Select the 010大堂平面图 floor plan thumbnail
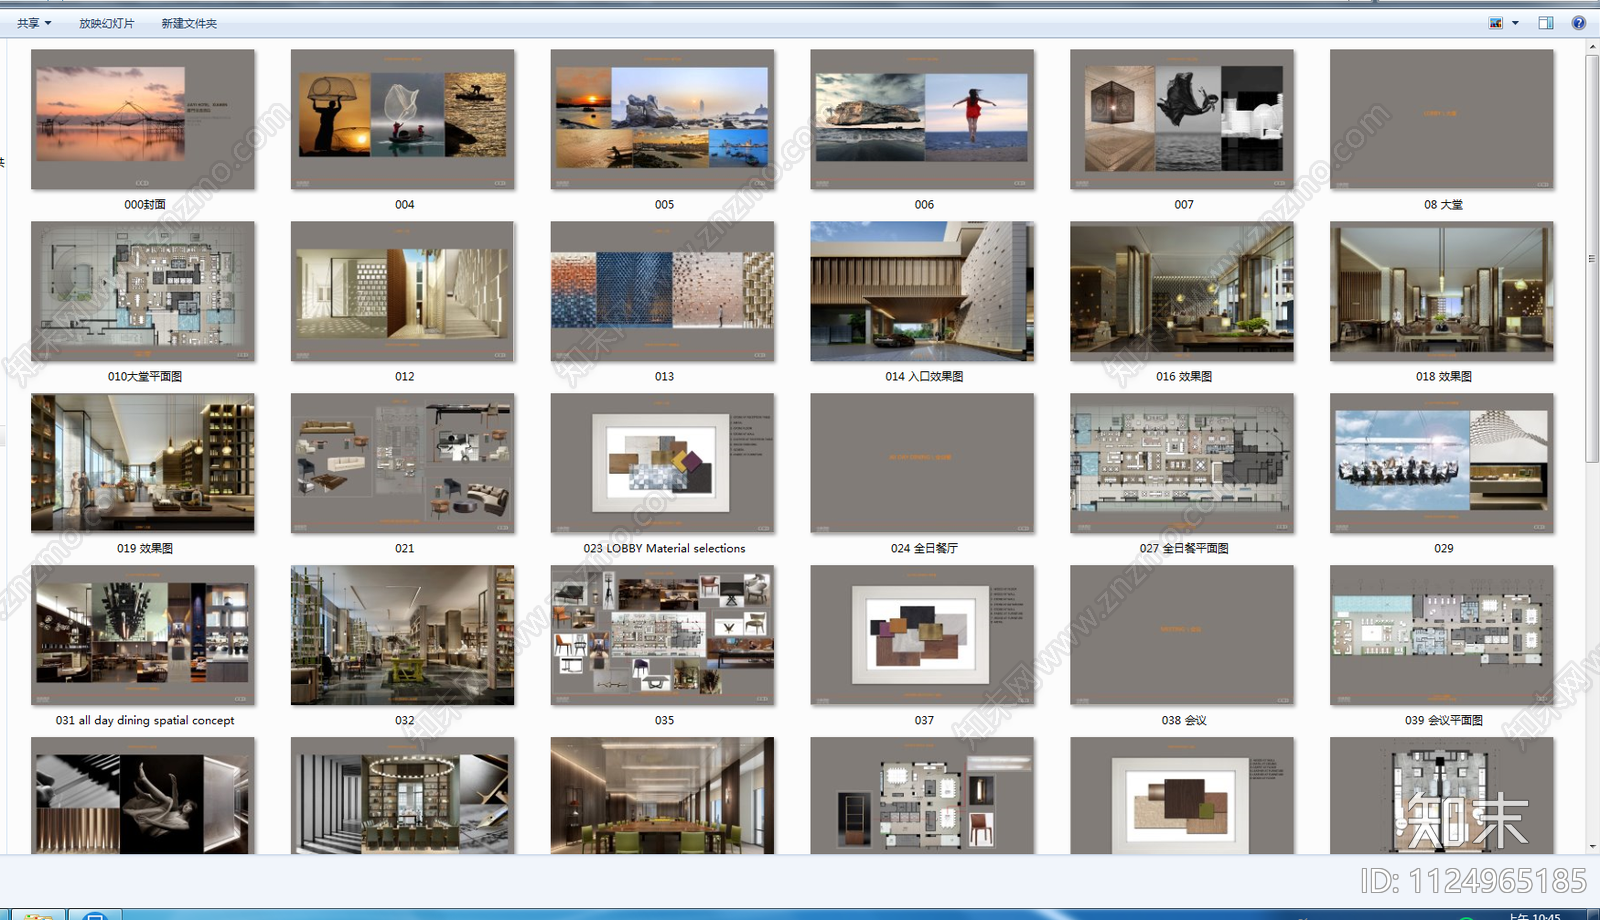 coord(143,291)
